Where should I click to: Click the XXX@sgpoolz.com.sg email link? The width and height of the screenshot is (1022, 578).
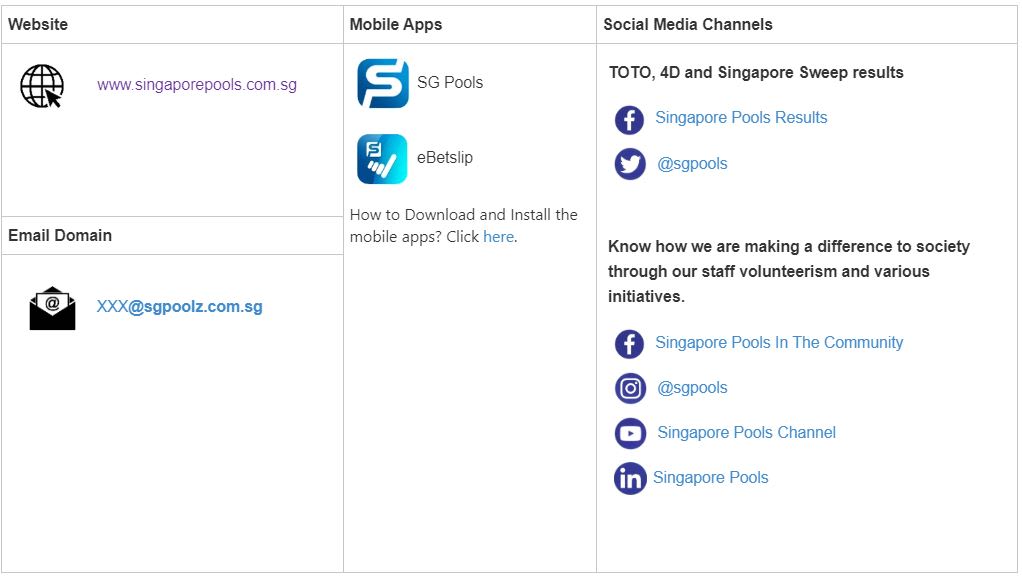pos(179,307)
